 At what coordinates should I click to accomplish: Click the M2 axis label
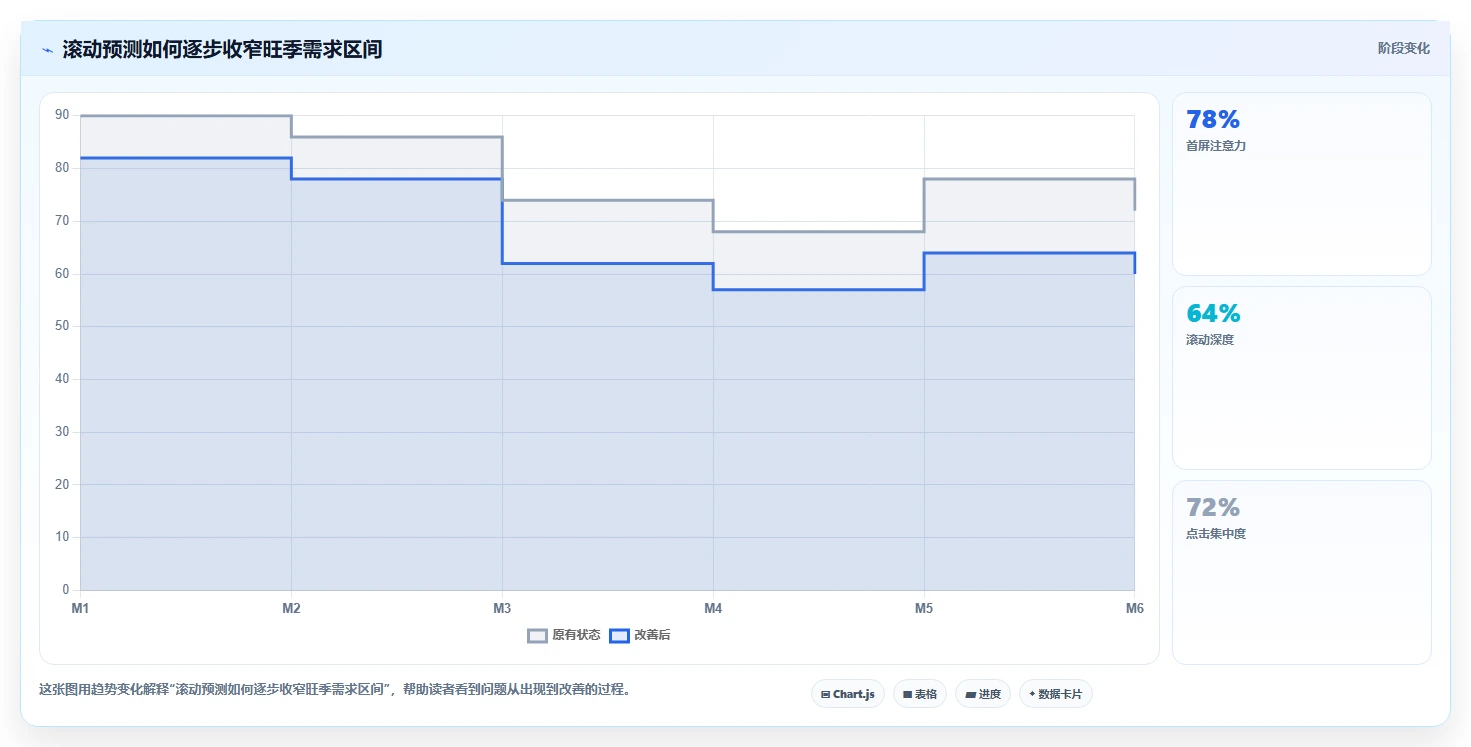291,608
